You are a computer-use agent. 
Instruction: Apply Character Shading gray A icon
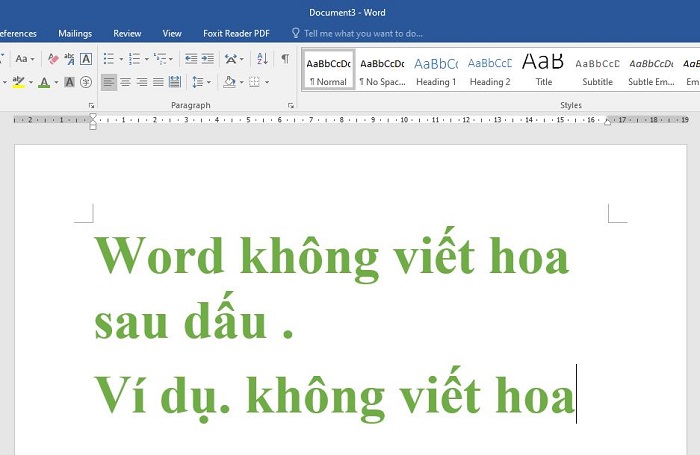point(69,82)
